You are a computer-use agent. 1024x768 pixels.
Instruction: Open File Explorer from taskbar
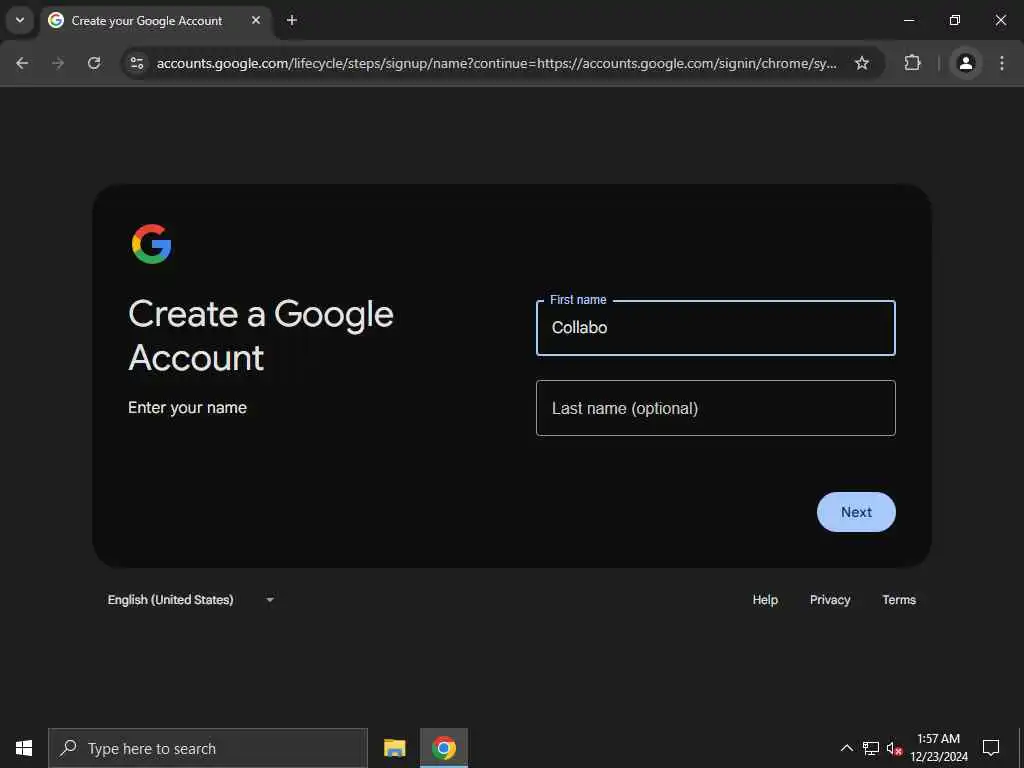394,748
